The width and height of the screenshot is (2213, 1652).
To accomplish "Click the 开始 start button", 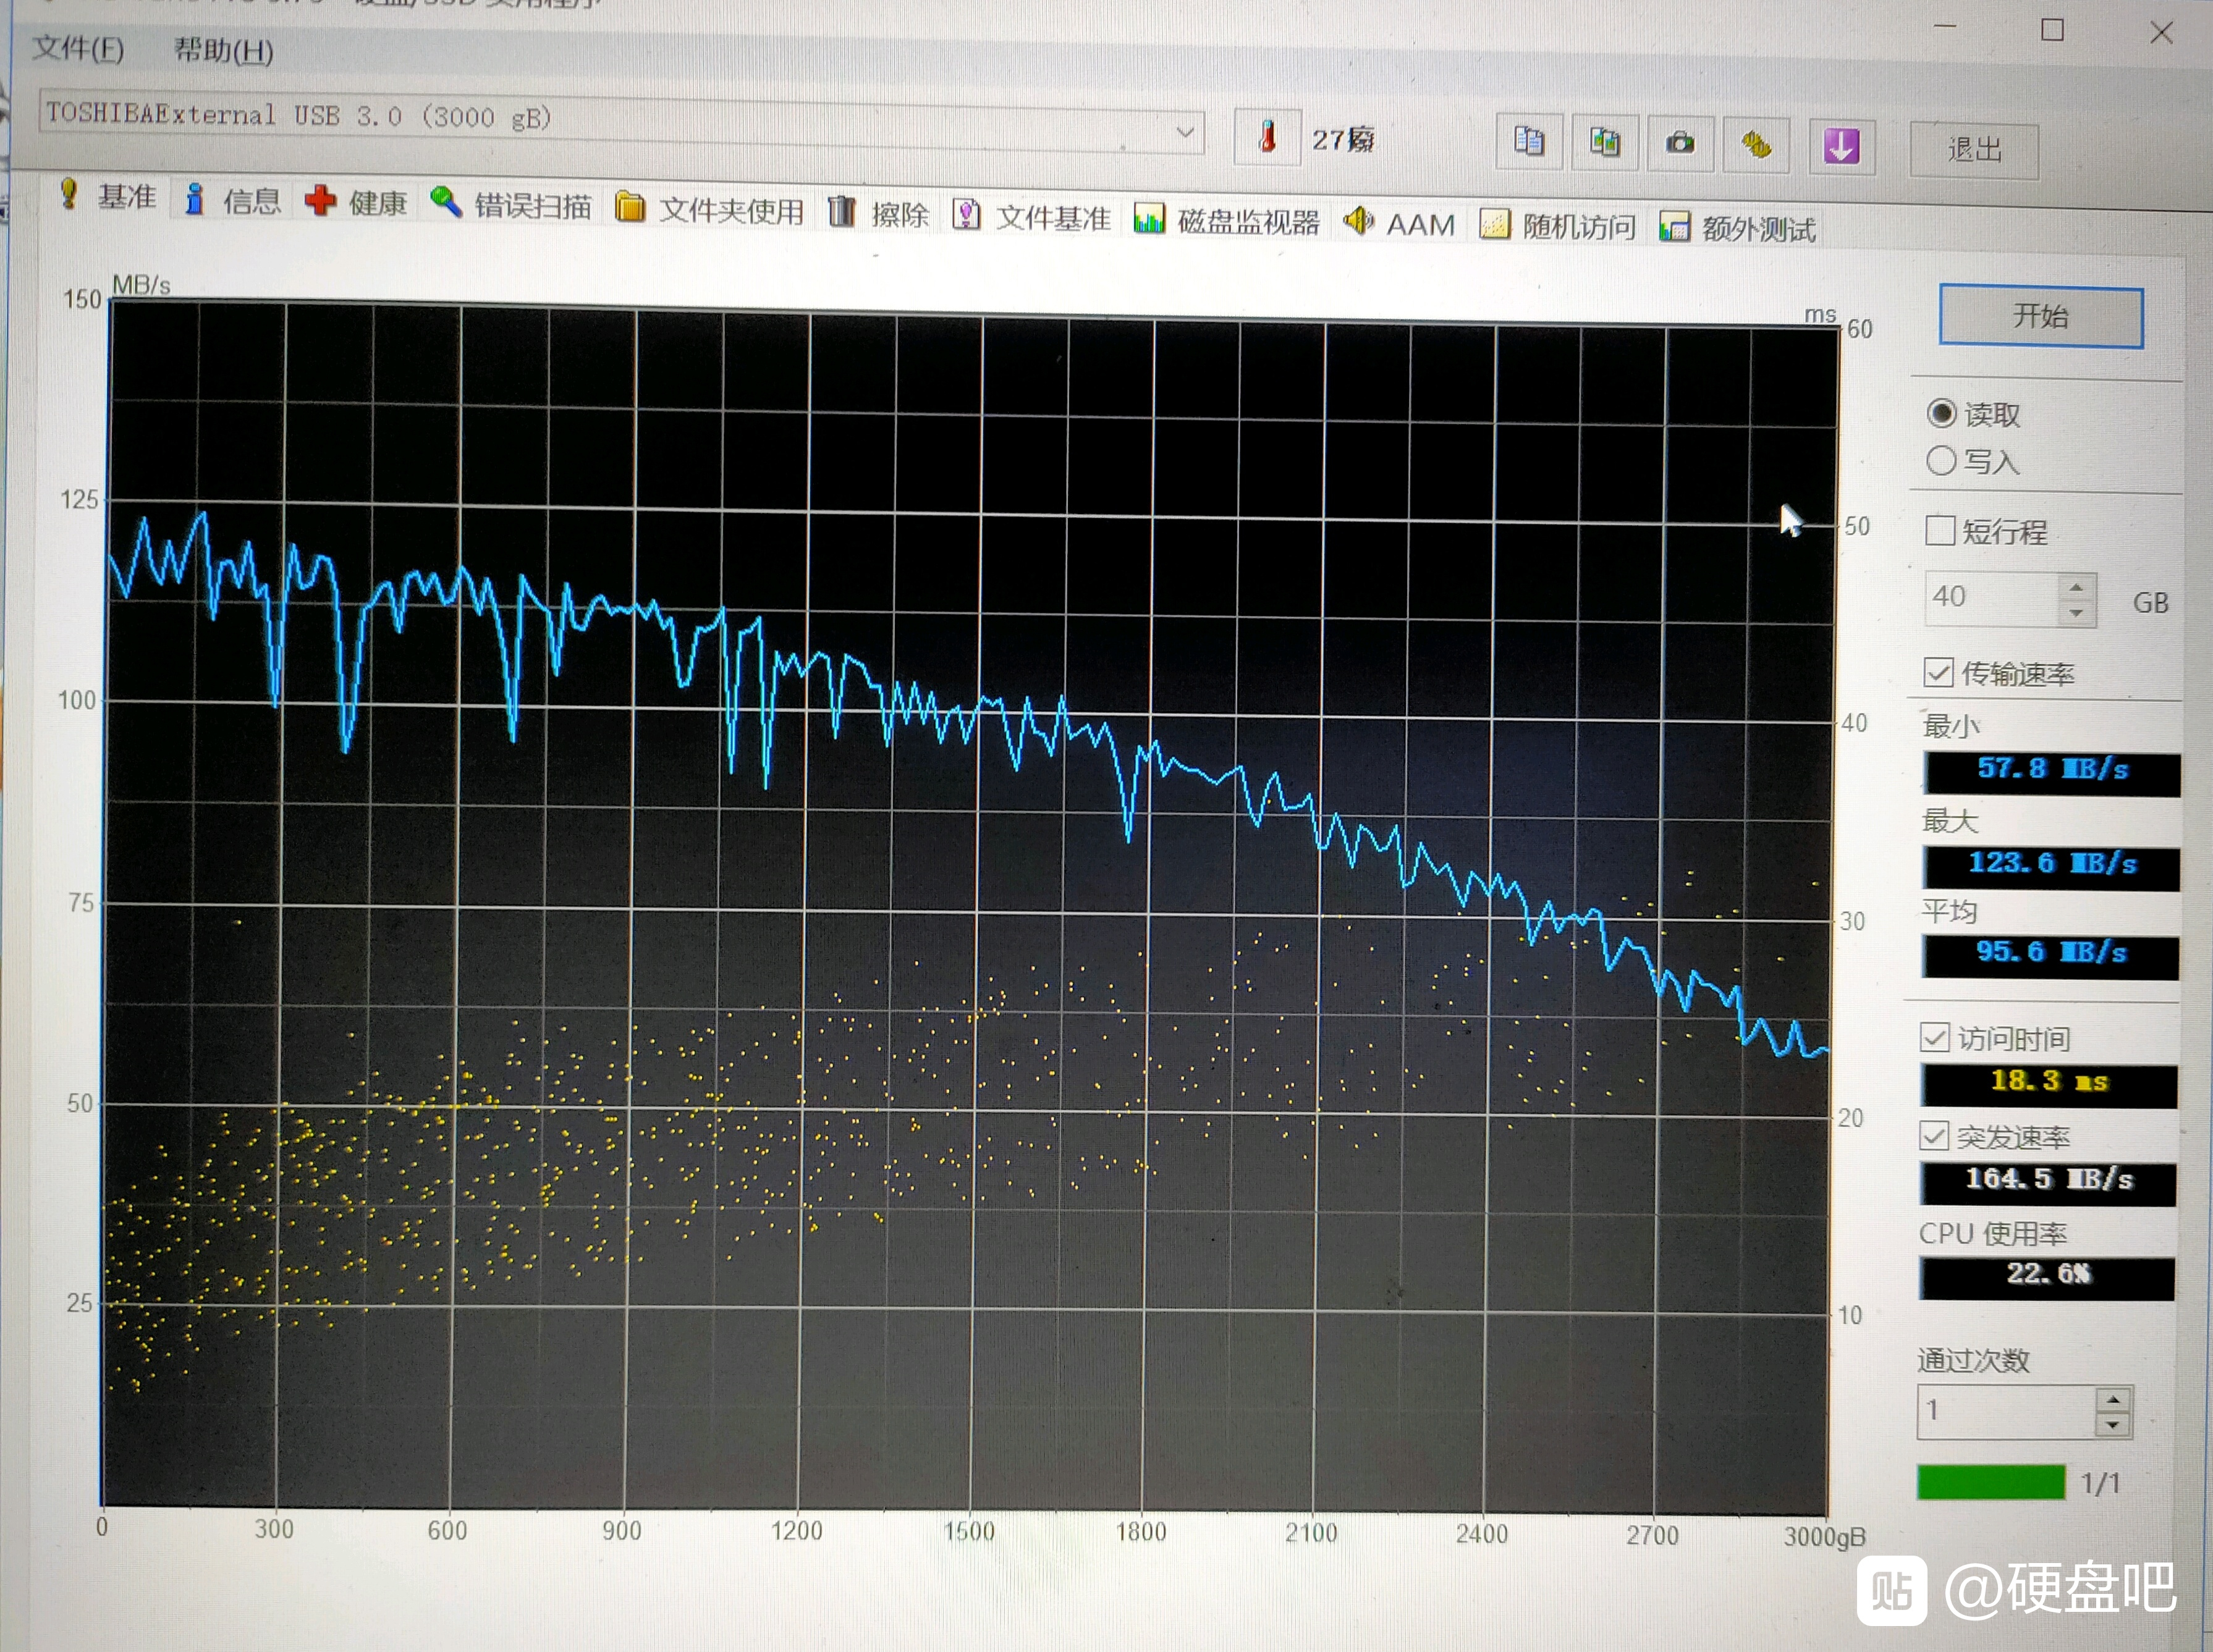I will [2041, 317].
